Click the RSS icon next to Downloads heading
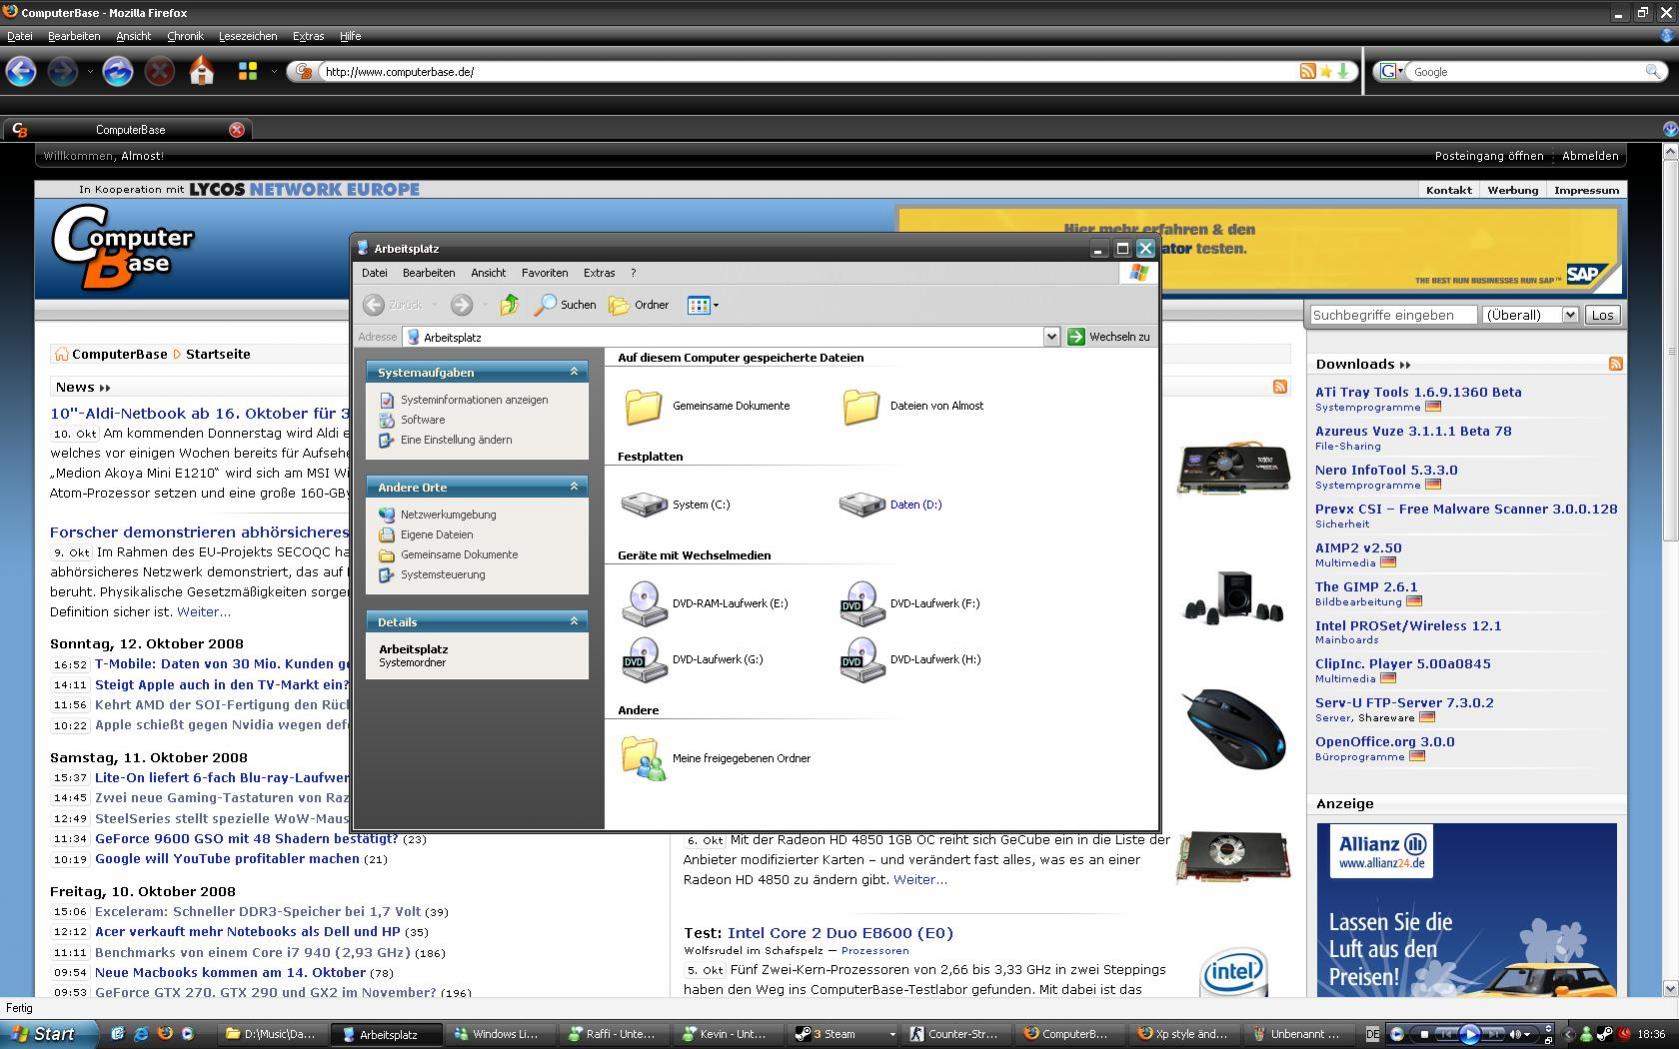The width and height of the screenshot is (1679, 1049). point(1615,364)
